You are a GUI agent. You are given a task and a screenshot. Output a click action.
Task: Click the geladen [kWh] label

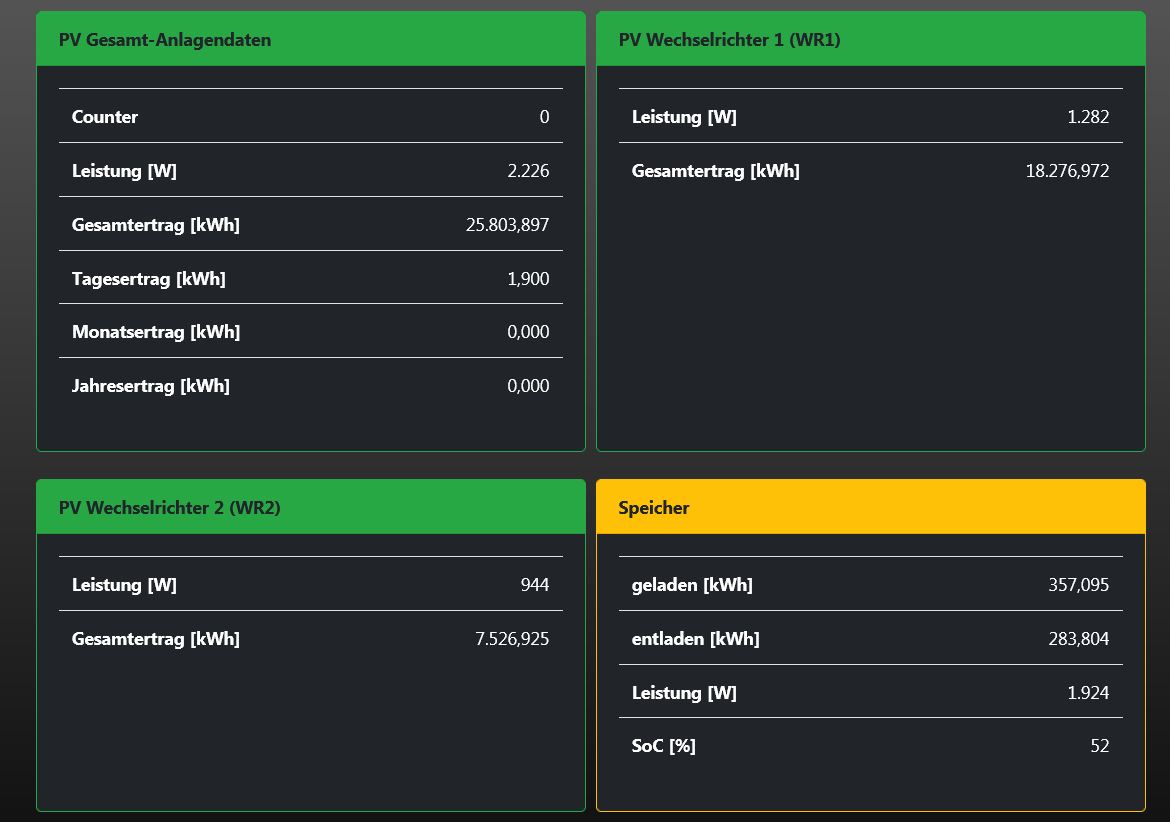[x=692, y=585]
